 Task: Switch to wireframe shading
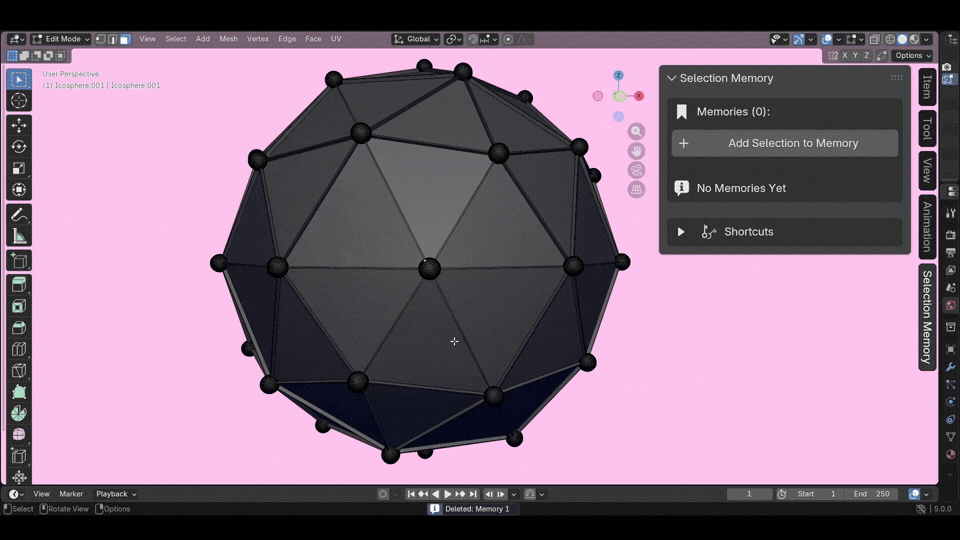tap(890, 39)
